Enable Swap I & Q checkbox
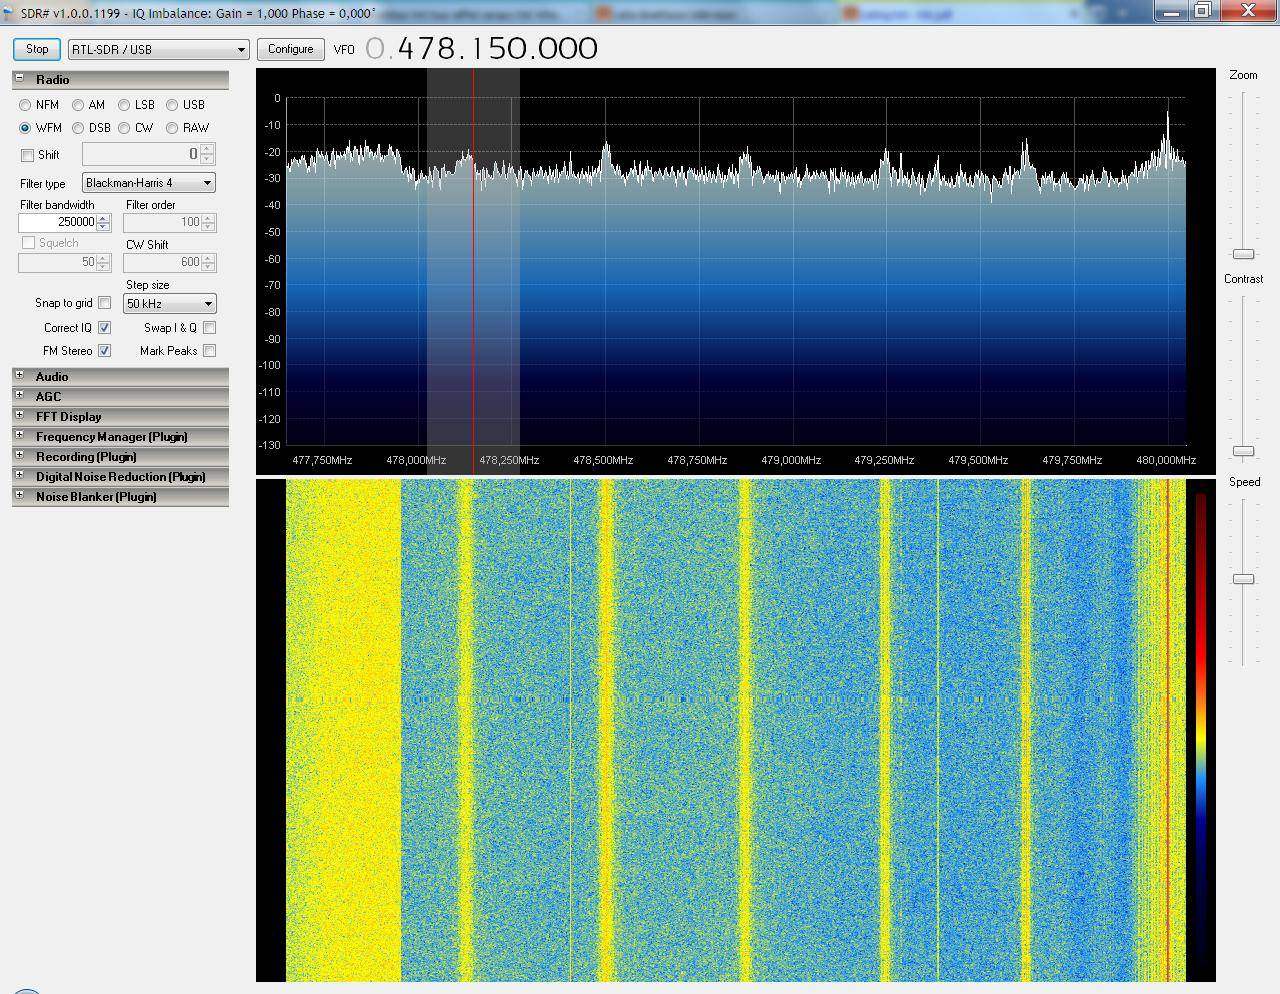The width and height of the screenshot is (1280, 994). 209,328
